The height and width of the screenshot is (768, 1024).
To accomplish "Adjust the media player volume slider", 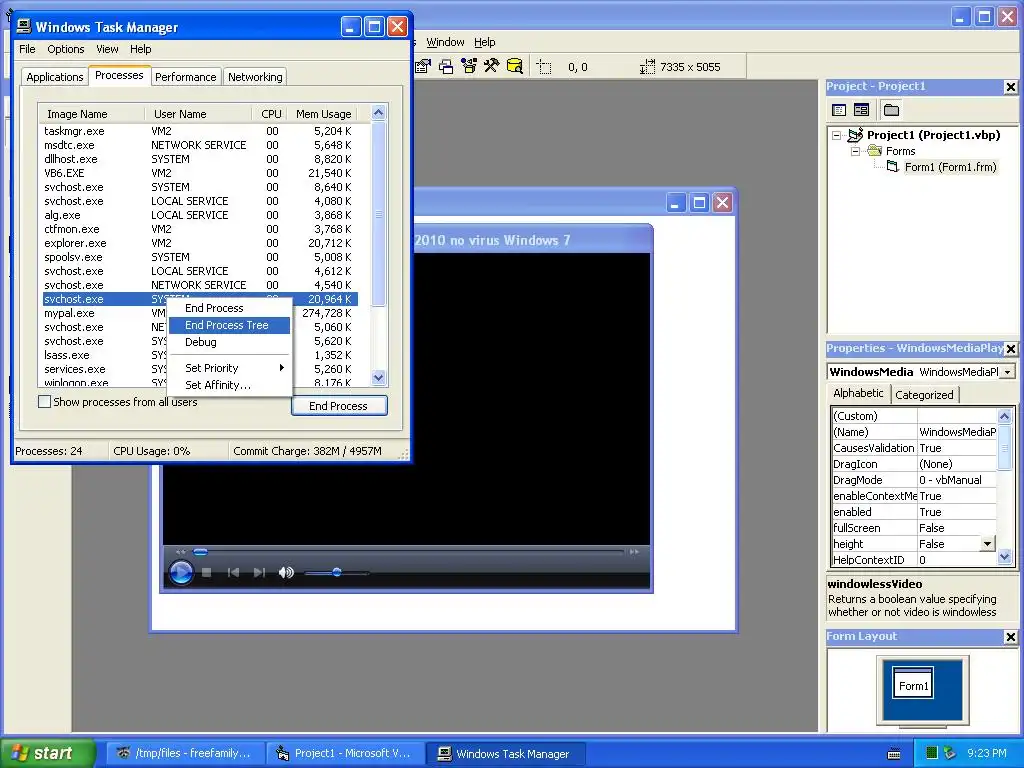I will click(336, 573).
